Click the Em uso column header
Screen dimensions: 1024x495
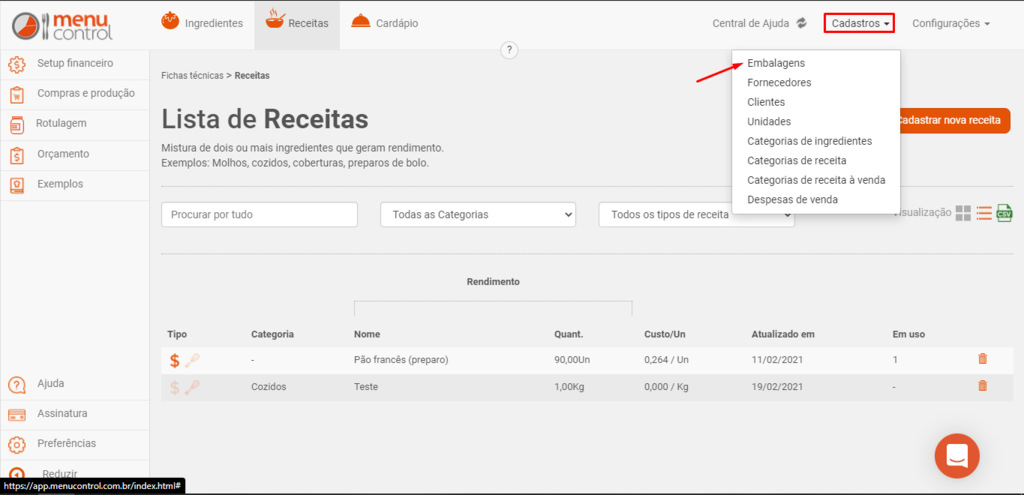point(908,334)
